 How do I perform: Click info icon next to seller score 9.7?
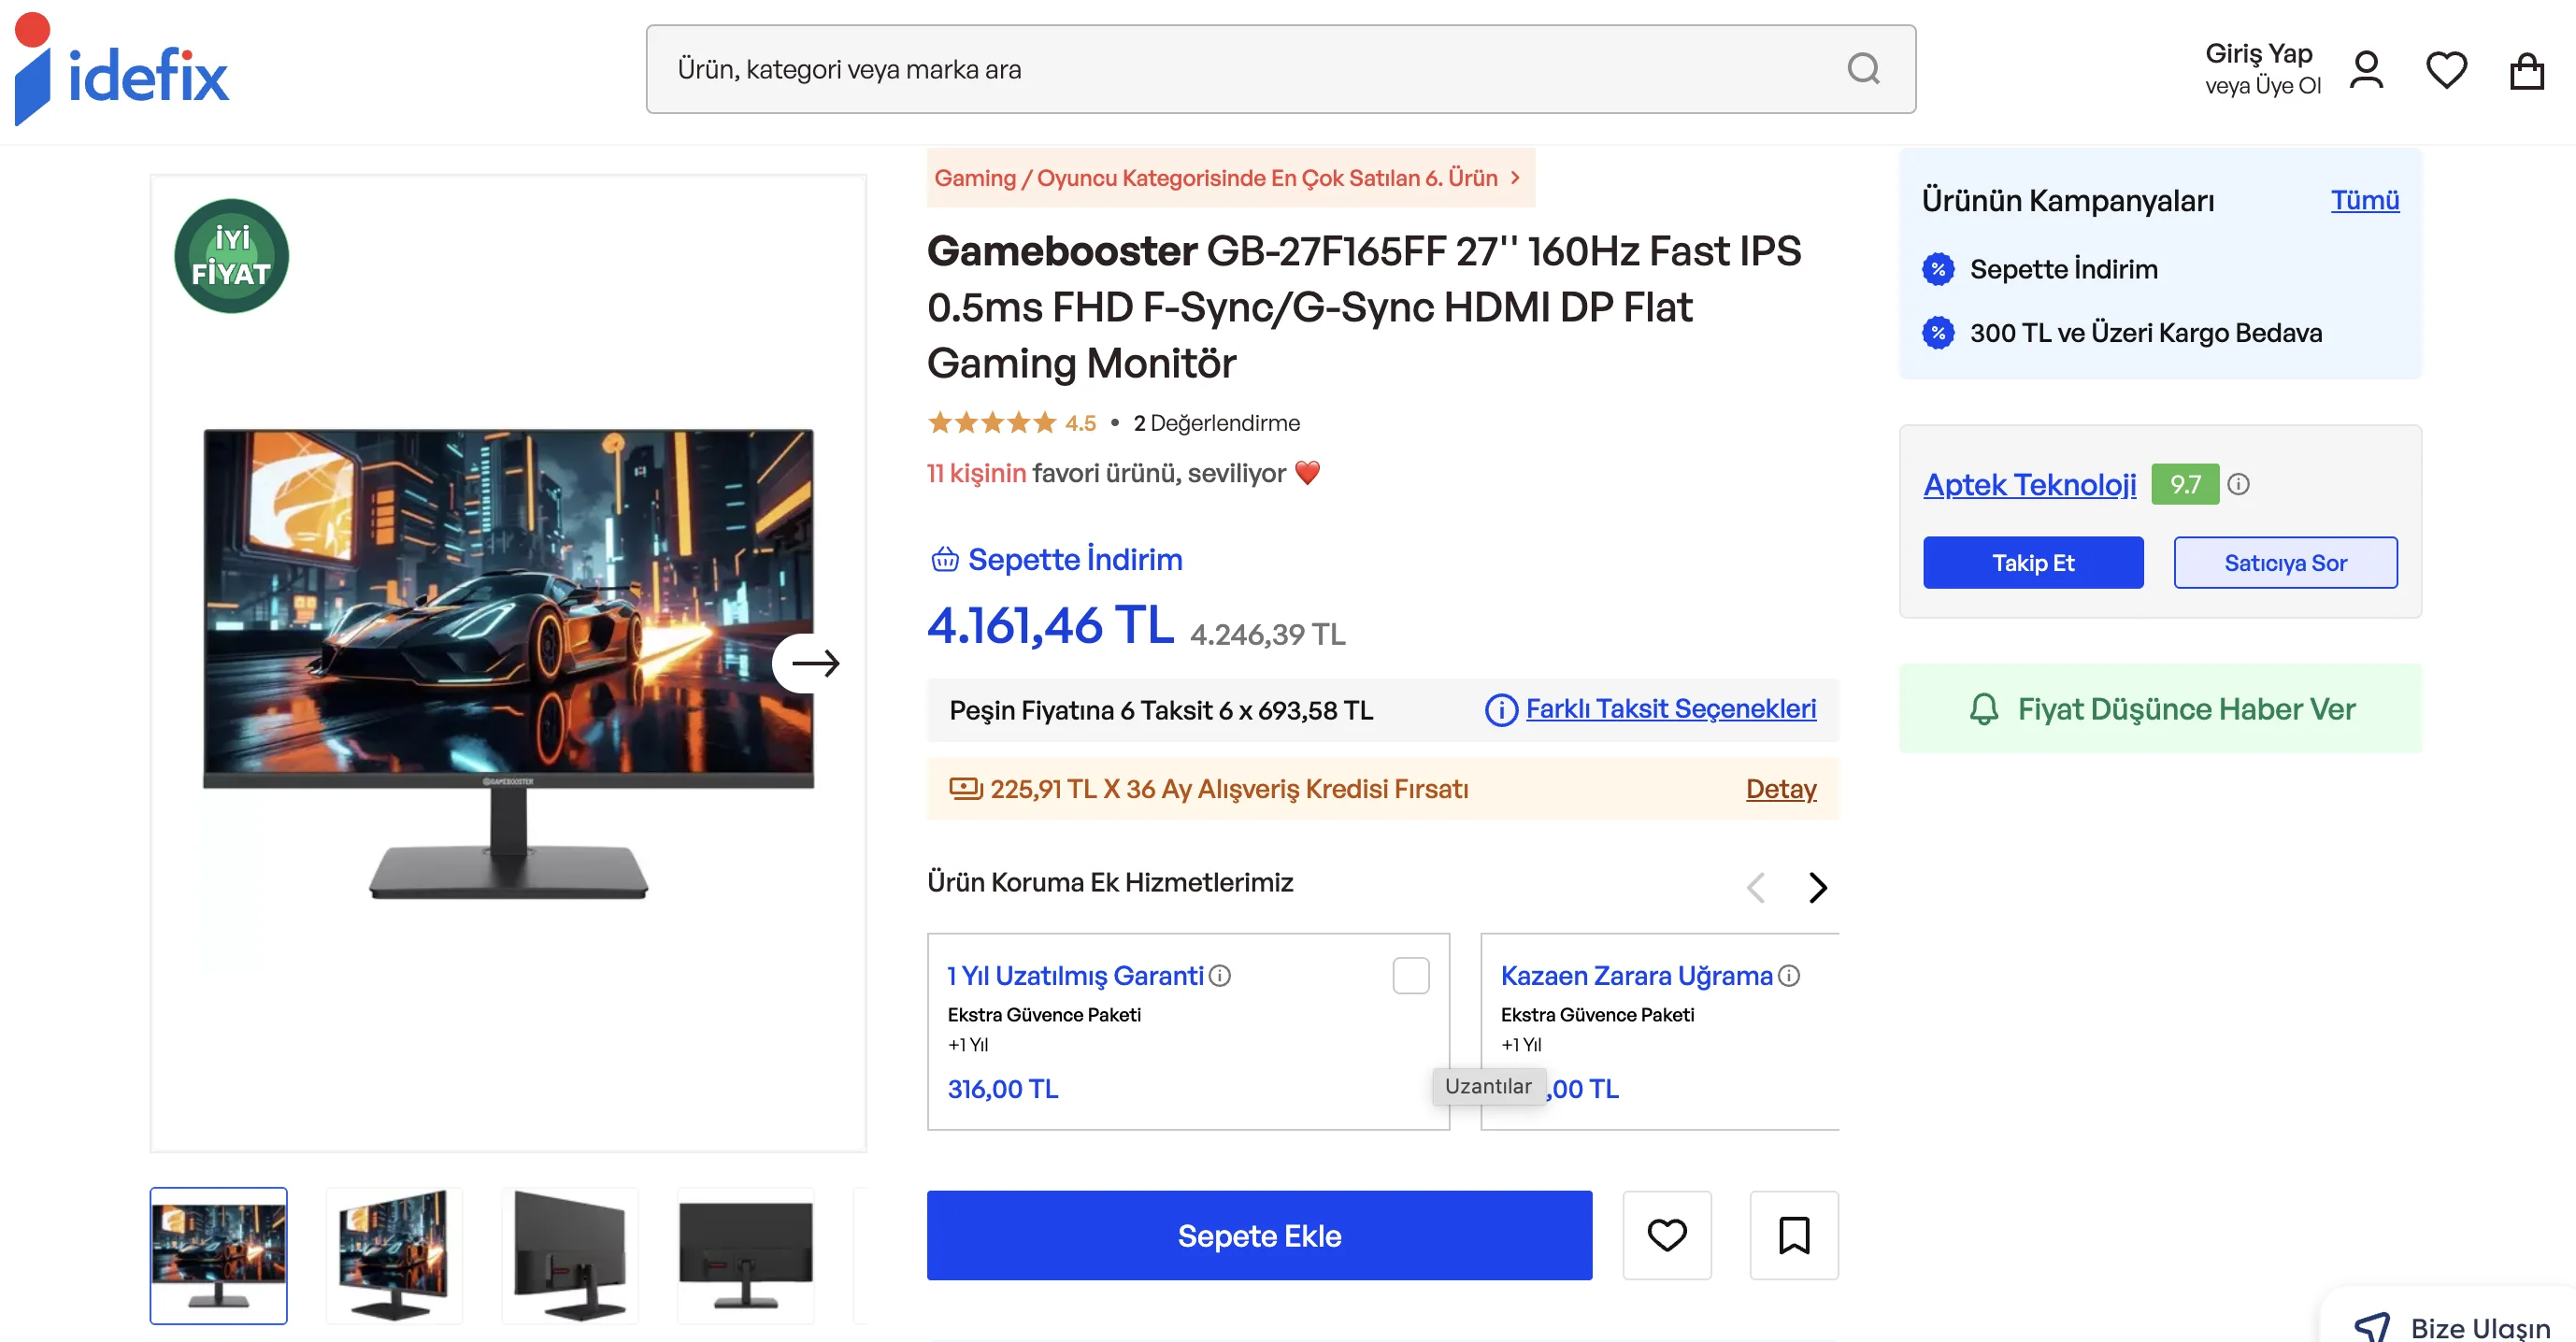2239,484
